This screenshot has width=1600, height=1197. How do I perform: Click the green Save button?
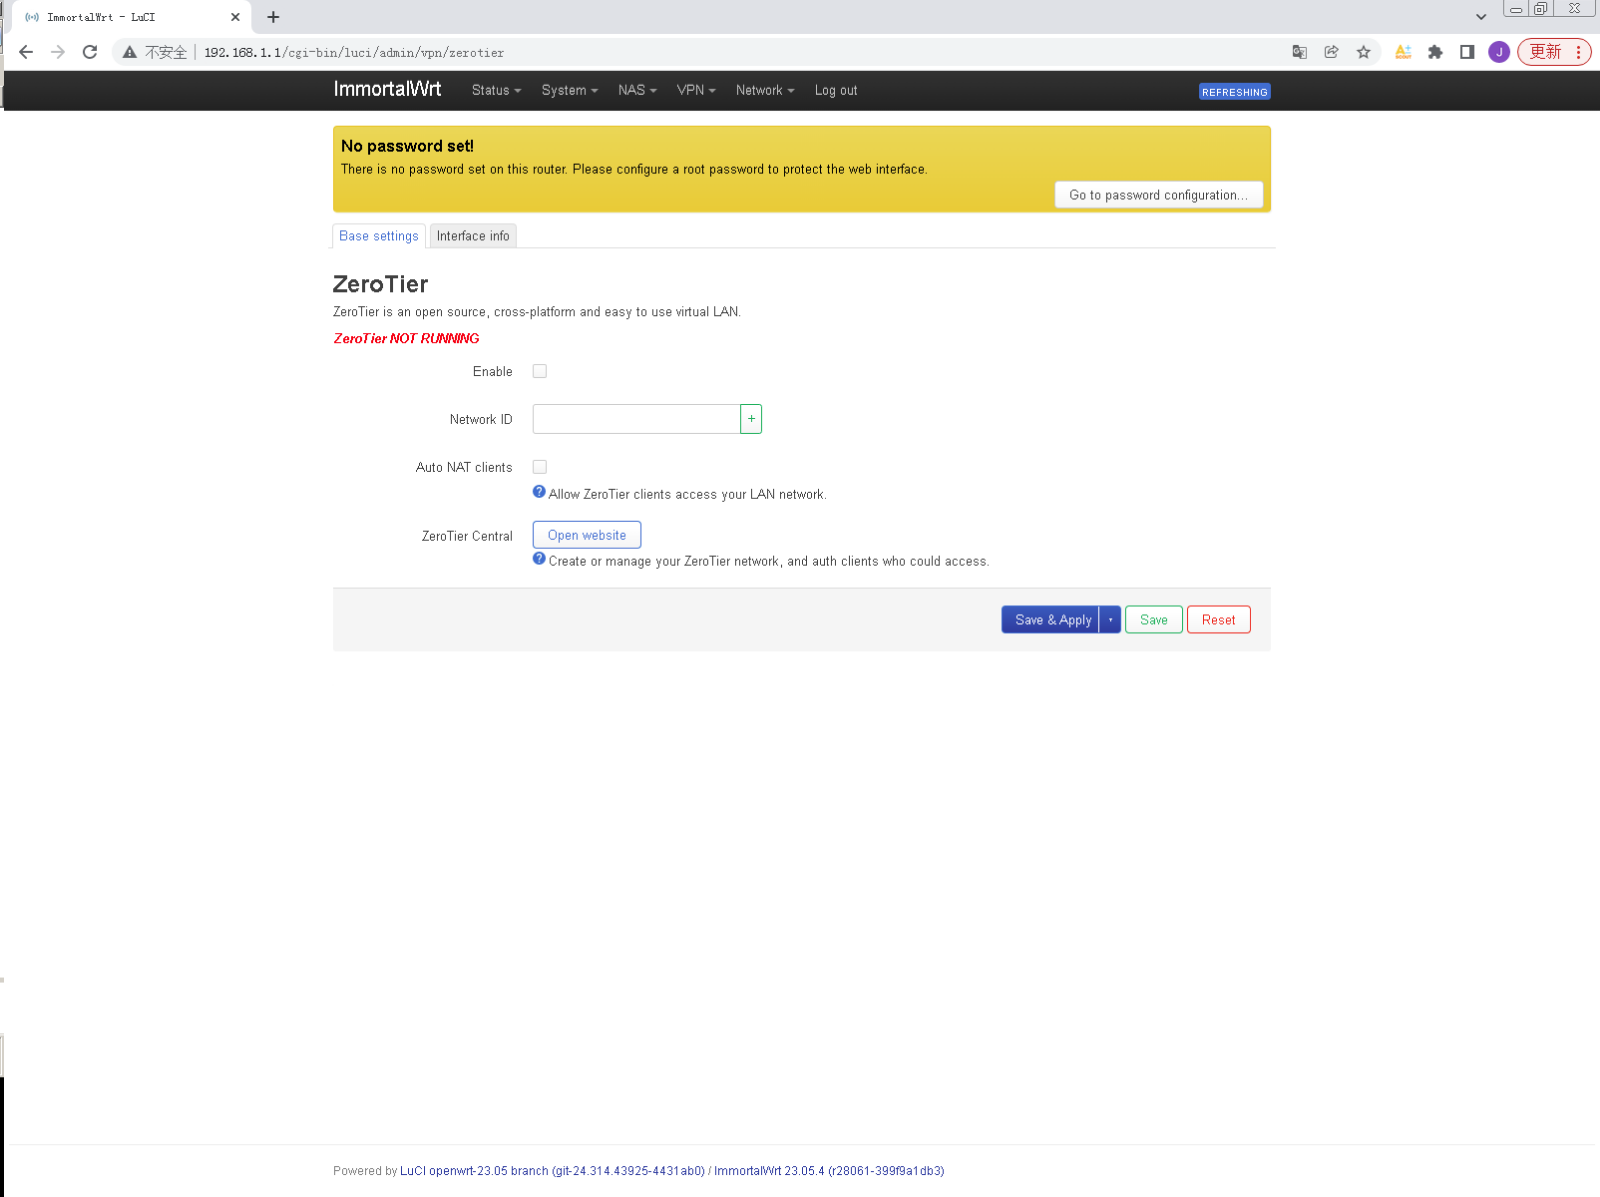tap(1154, 620)
